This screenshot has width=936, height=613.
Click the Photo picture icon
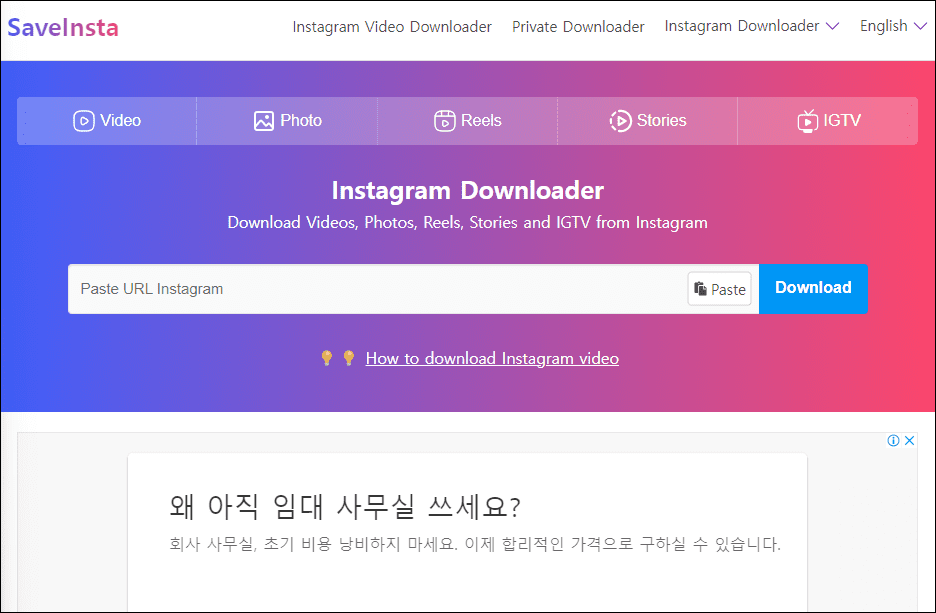263,121
